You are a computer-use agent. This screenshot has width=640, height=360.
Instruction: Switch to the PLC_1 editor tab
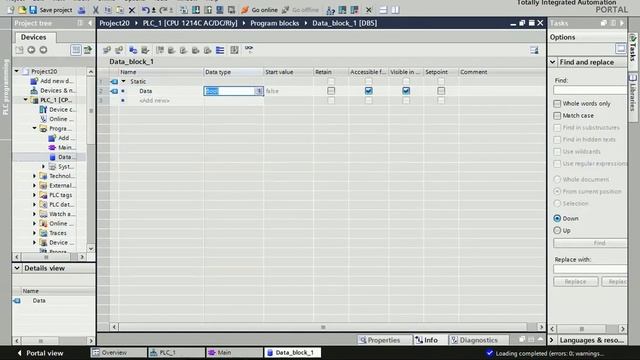(176, 353)
